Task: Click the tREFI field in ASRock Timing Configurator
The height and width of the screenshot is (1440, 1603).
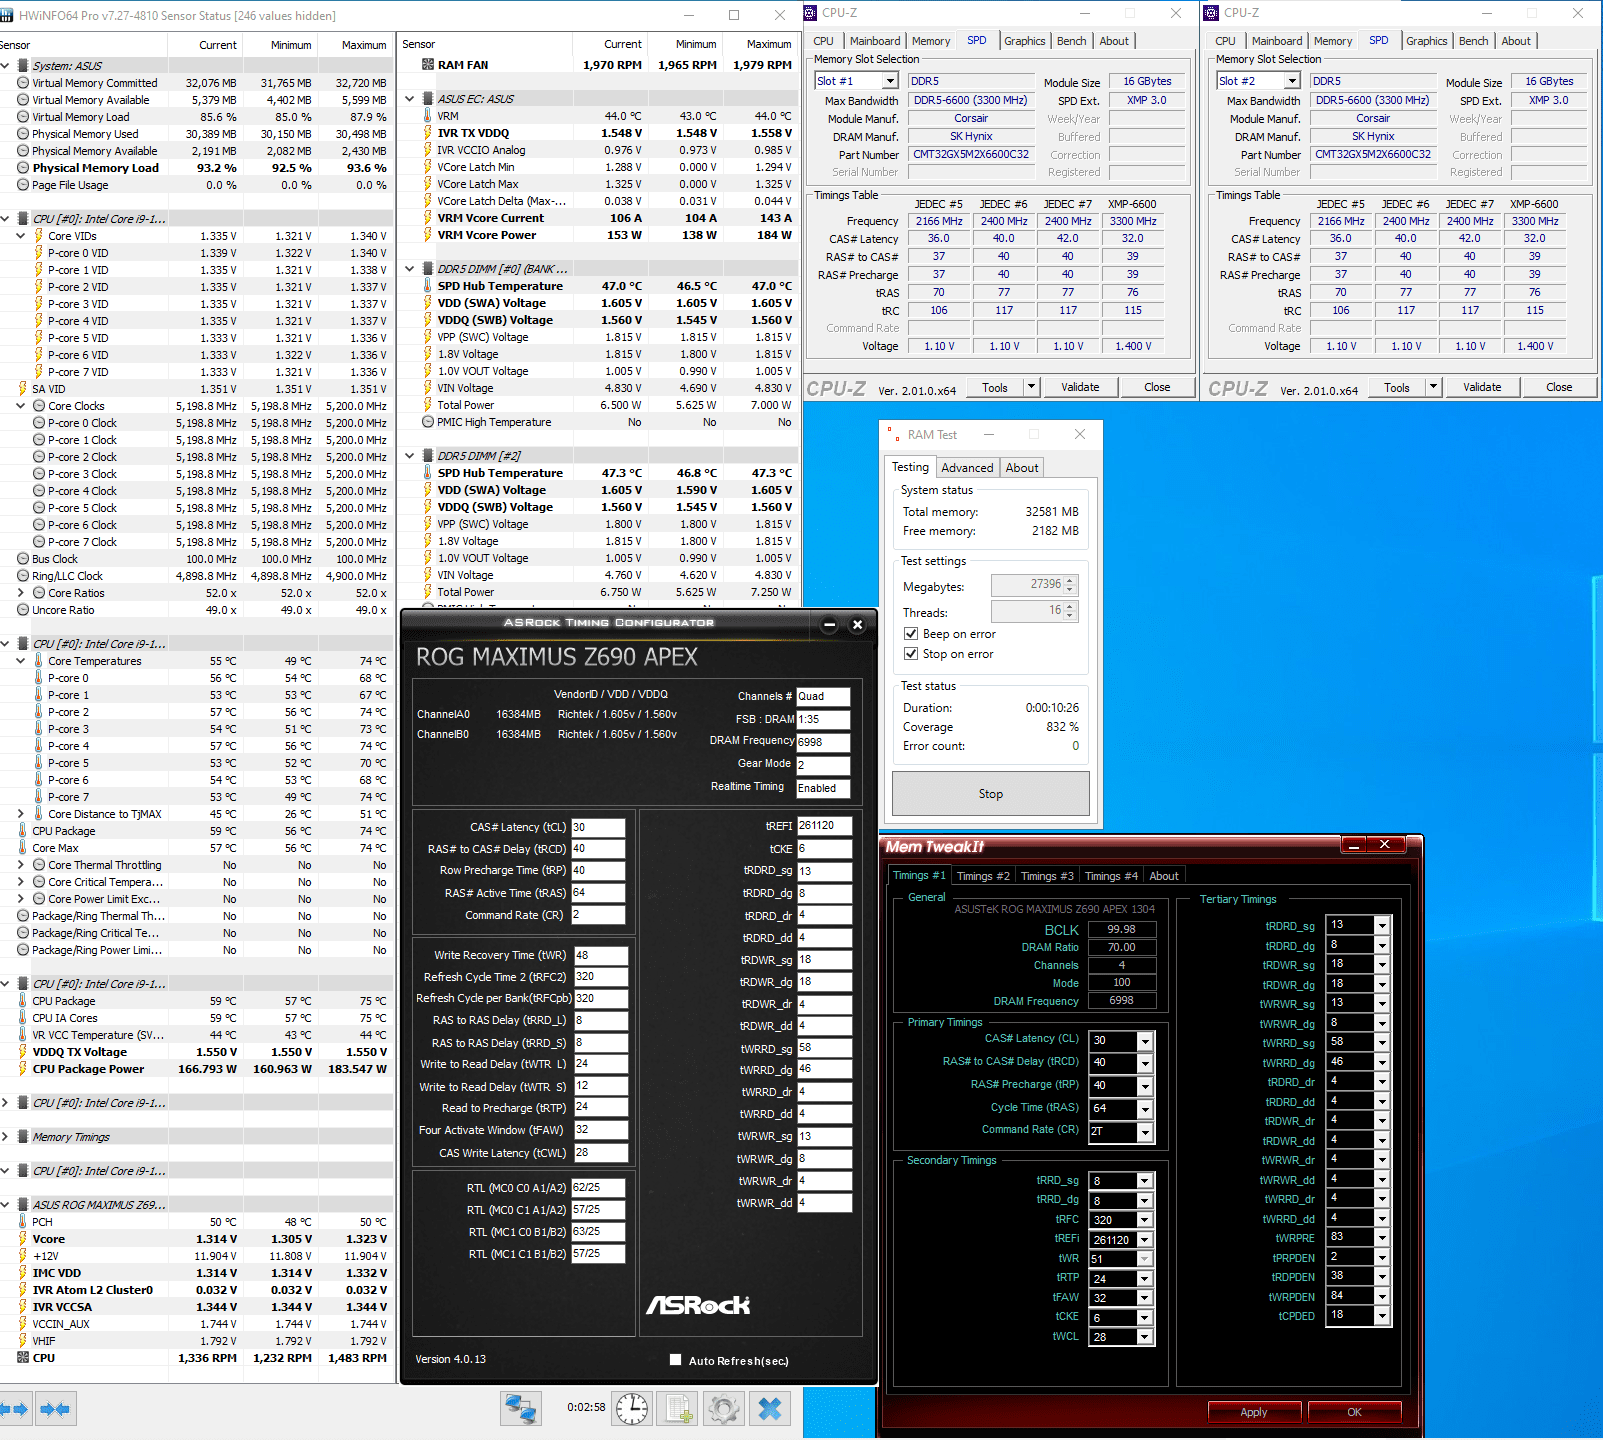Action: (824, 826)
